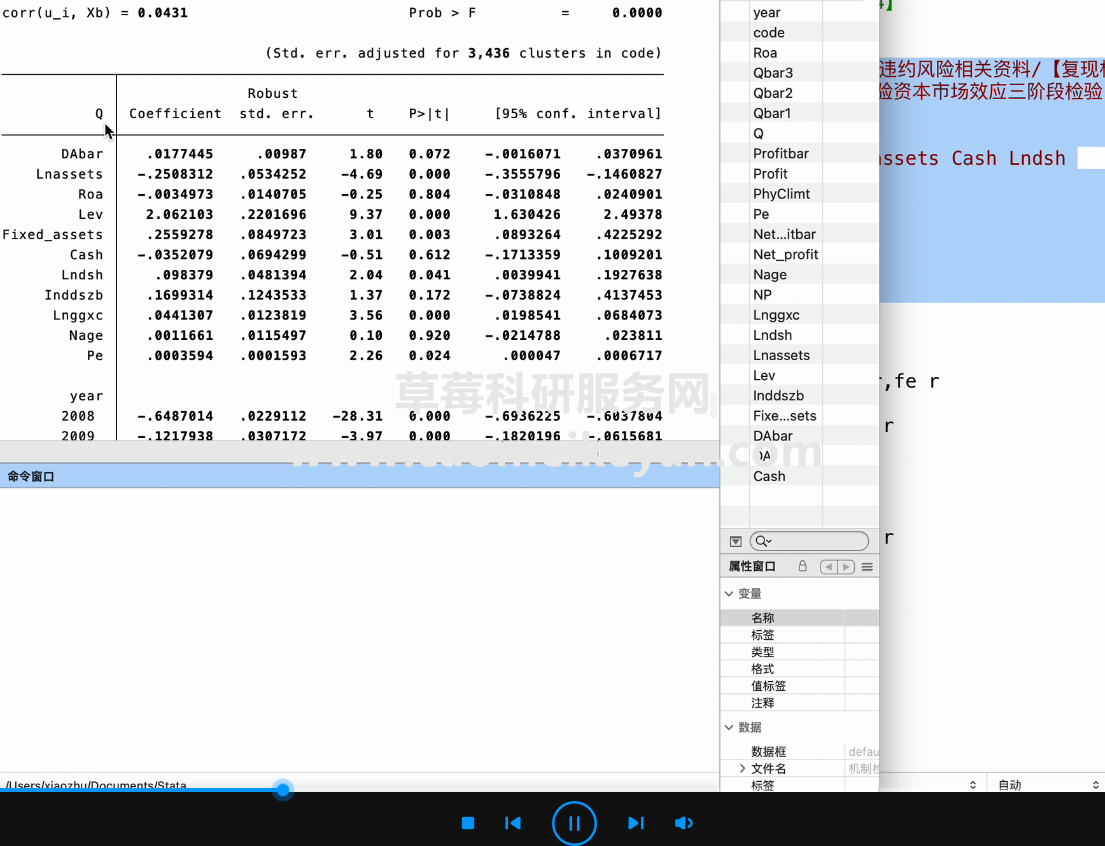
Task: Select the 命令窗口 title bar
Action: pyautogui.click(x=359, y=477)
